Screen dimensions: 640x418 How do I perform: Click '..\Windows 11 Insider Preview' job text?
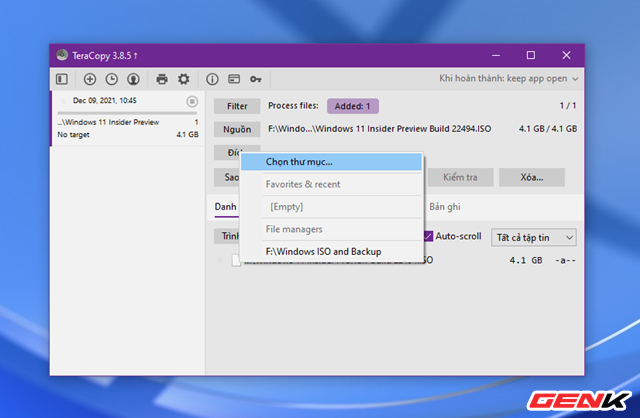(108, 122)
